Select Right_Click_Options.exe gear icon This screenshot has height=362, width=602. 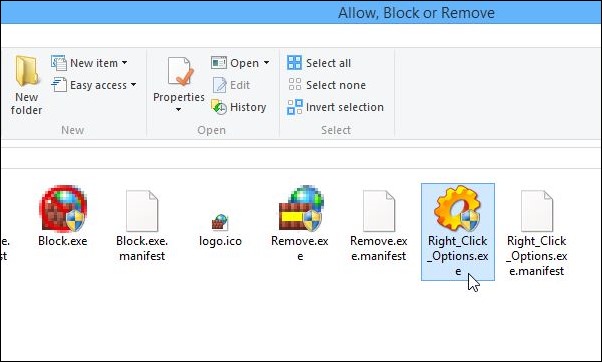pos(457,208)
